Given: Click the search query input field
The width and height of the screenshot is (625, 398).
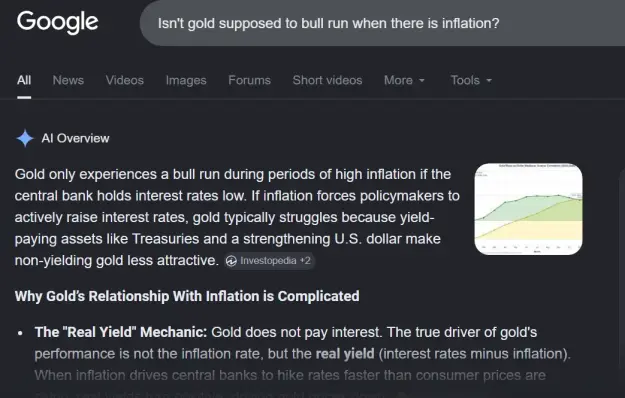Looking at the screenshot, I should 383,23.
